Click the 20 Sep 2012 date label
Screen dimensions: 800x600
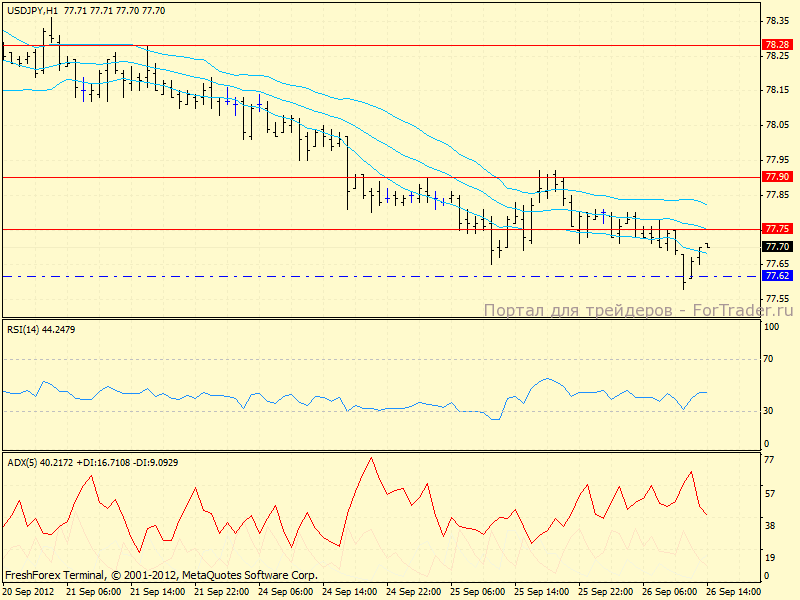[31, 591]
